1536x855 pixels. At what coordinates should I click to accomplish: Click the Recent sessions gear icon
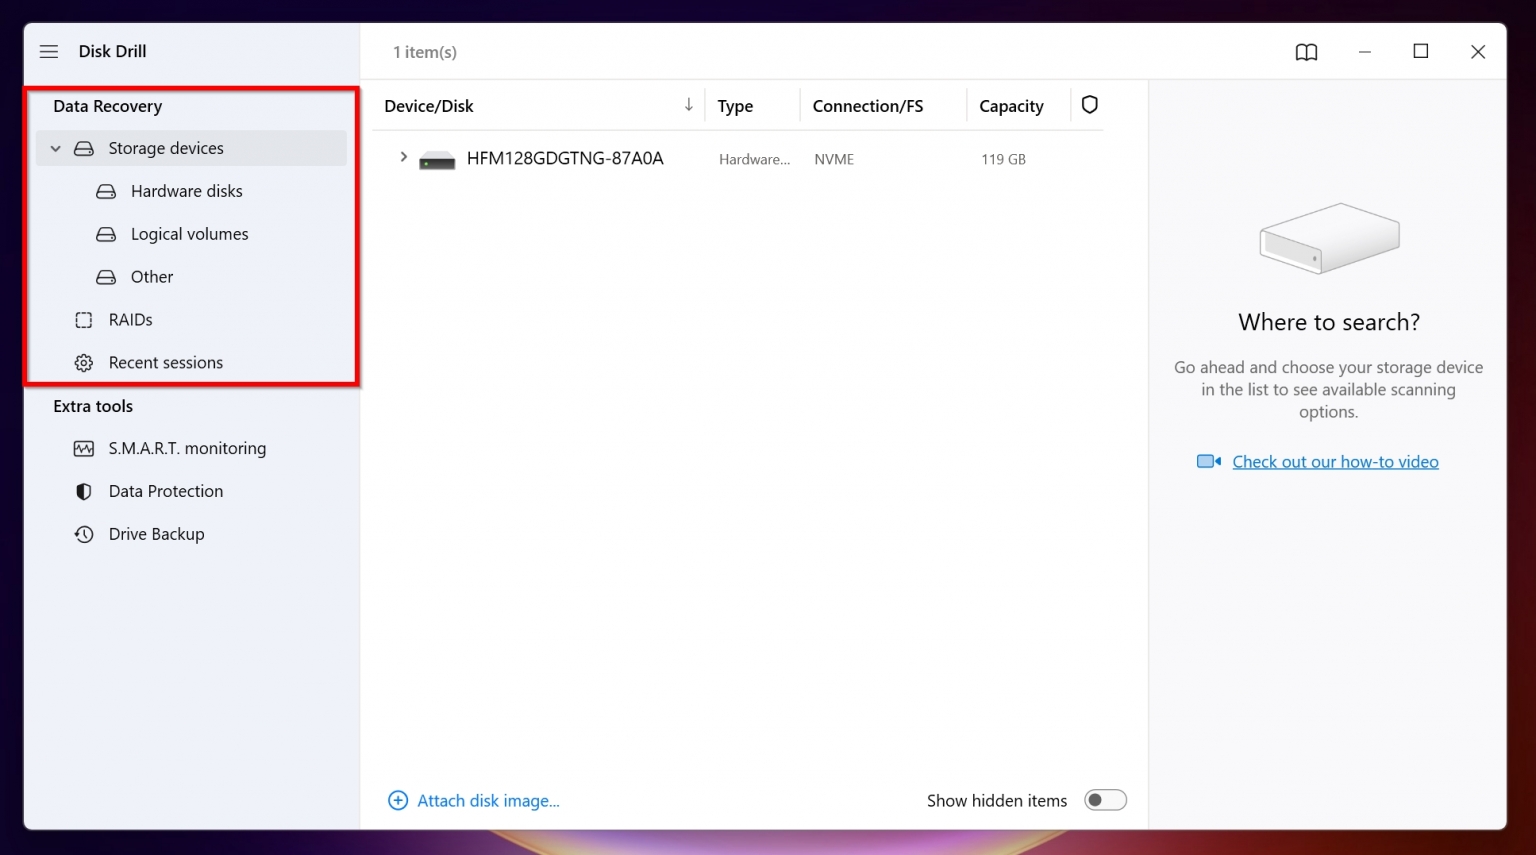click(84, 362)
